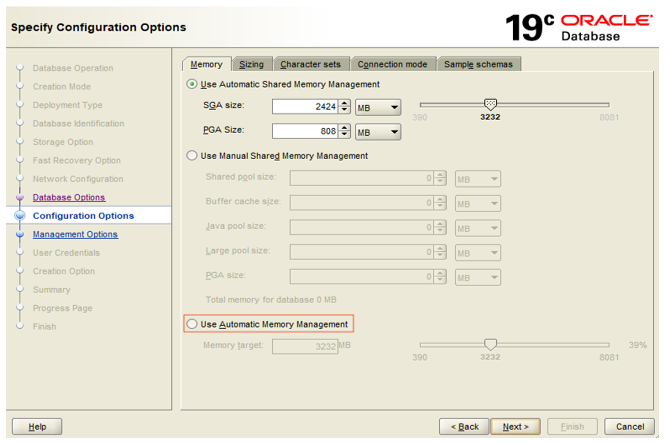Click the manual PGA size field
The width and height of the screenshot is (664, 443).
coord(362,277)
